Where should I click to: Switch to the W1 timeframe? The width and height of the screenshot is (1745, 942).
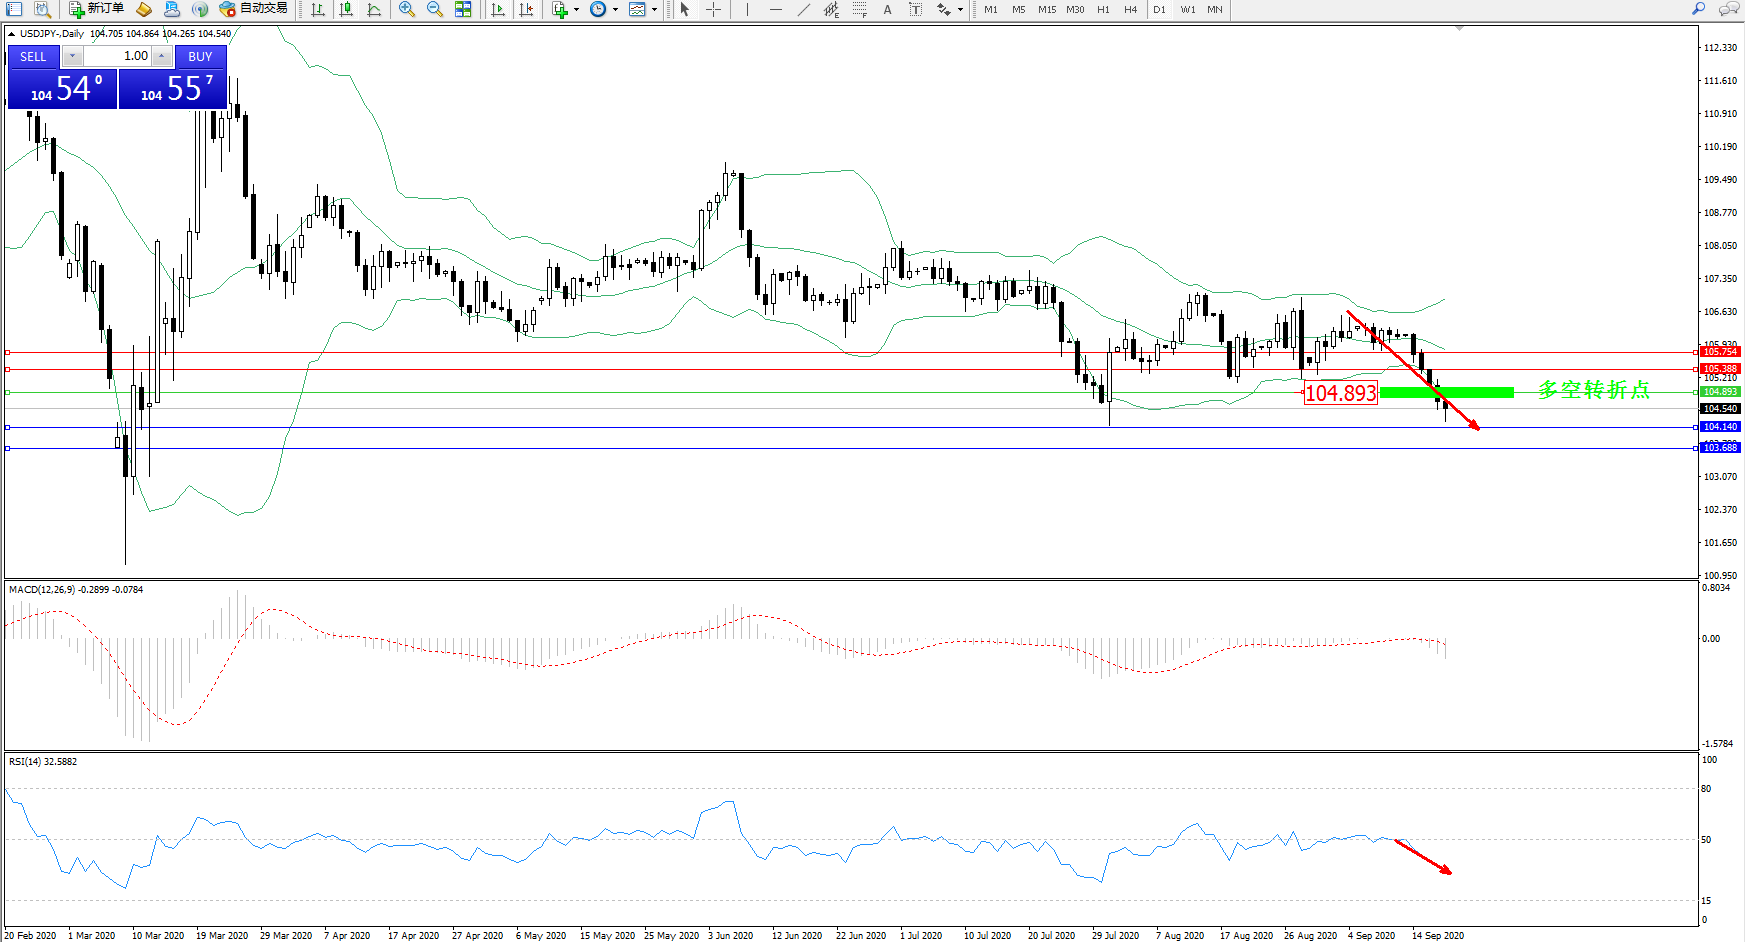click(1187, 9)
